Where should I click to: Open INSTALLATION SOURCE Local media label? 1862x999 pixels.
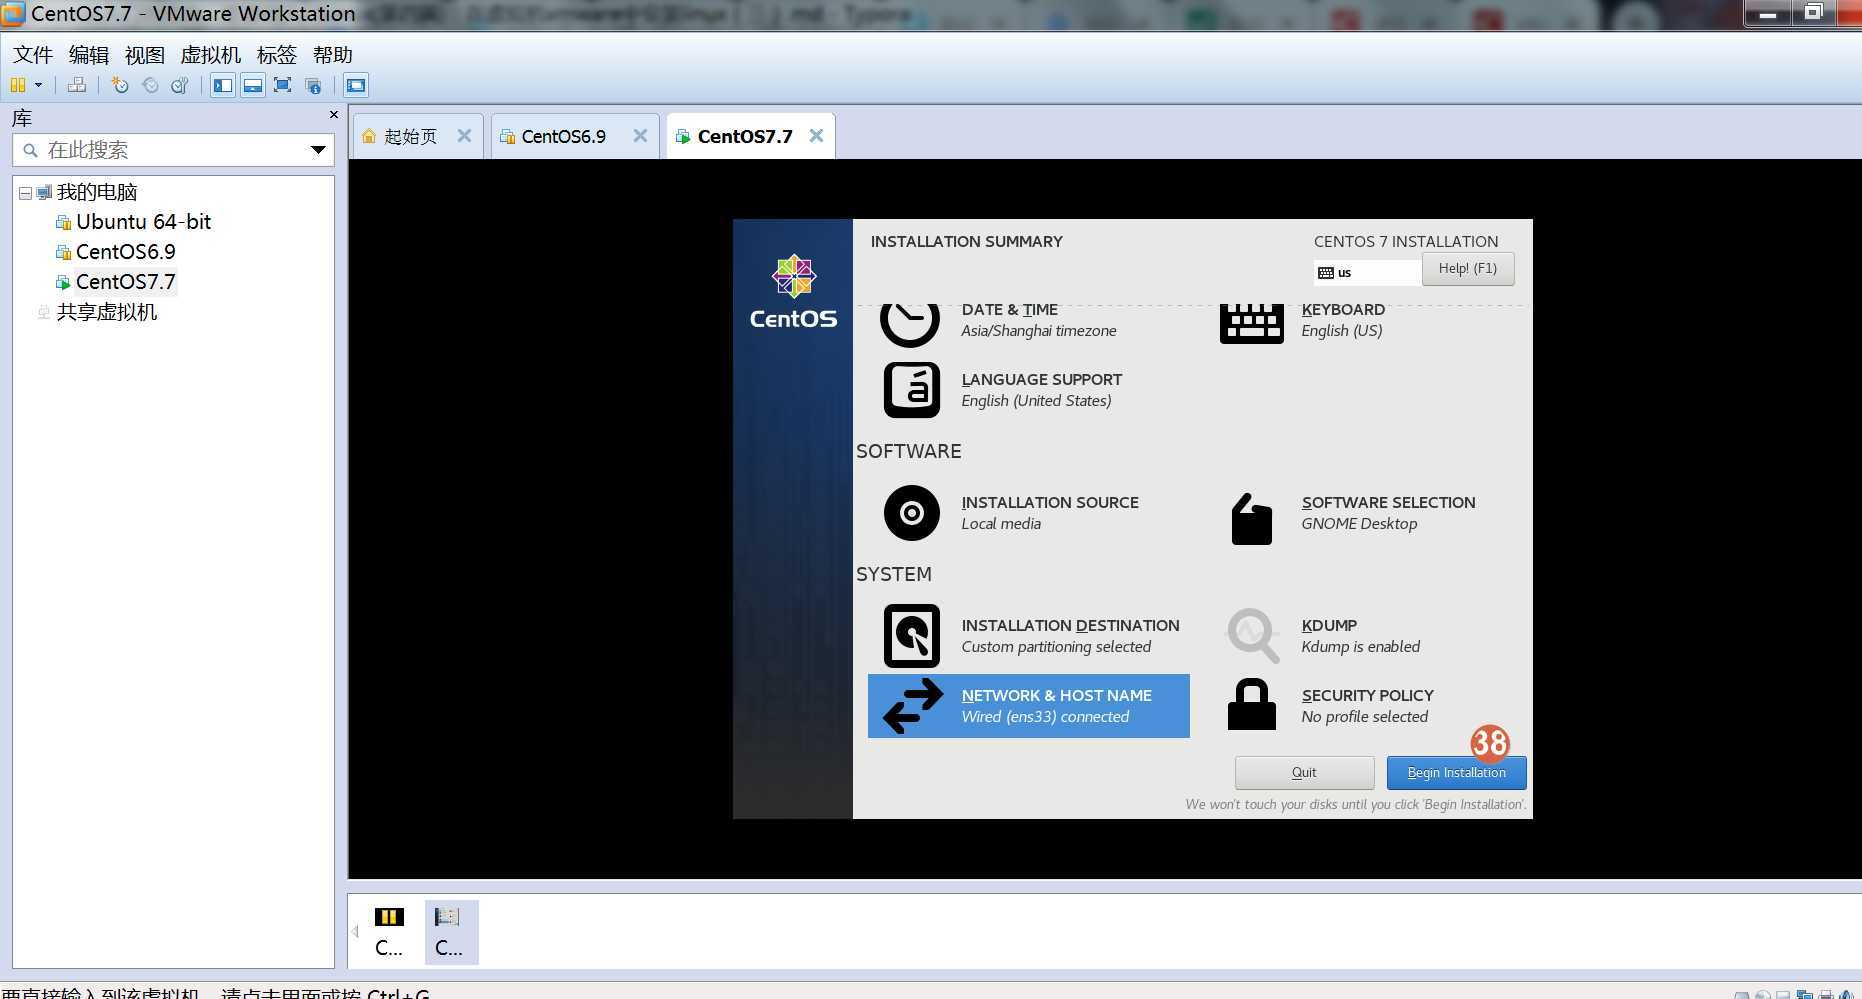(x=1050, y=513)
